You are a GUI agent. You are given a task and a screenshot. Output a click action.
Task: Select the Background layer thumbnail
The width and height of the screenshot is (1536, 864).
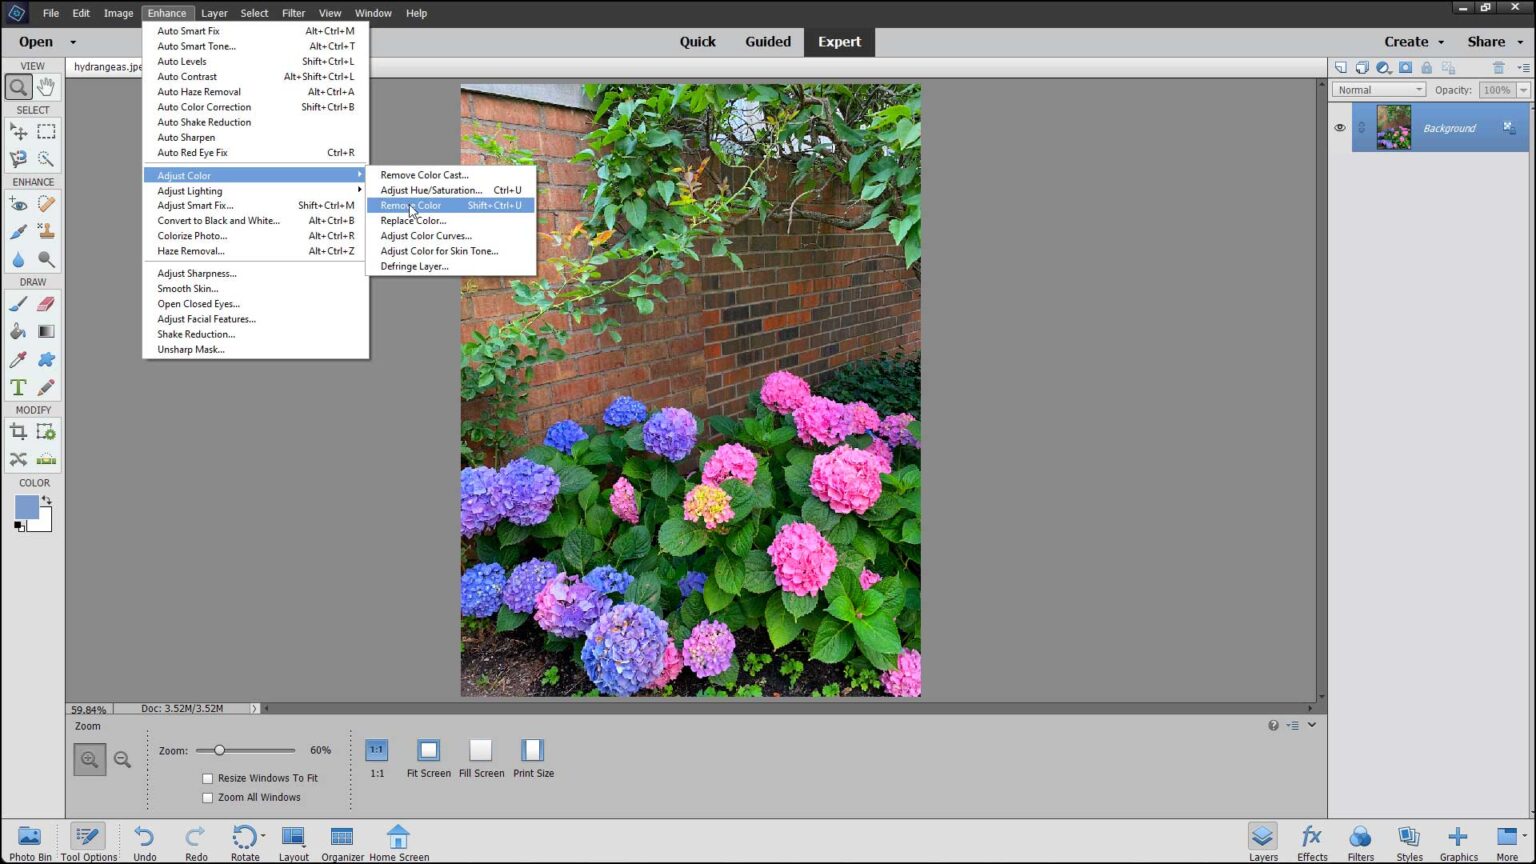[1393, 128]
